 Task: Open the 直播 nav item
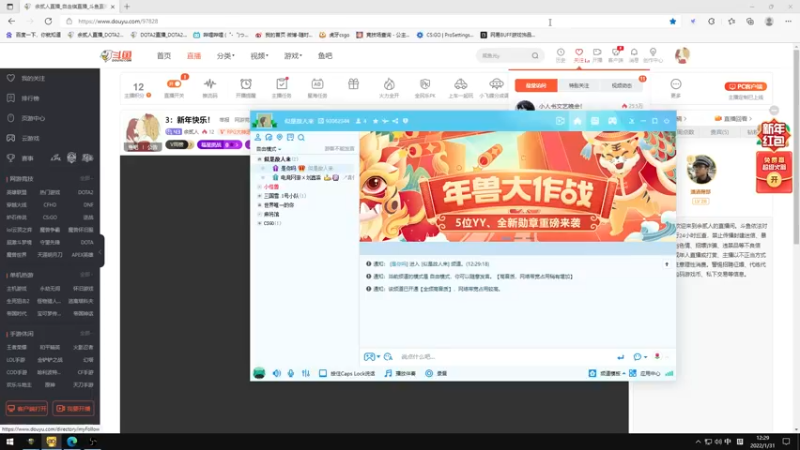coord(193,56)
